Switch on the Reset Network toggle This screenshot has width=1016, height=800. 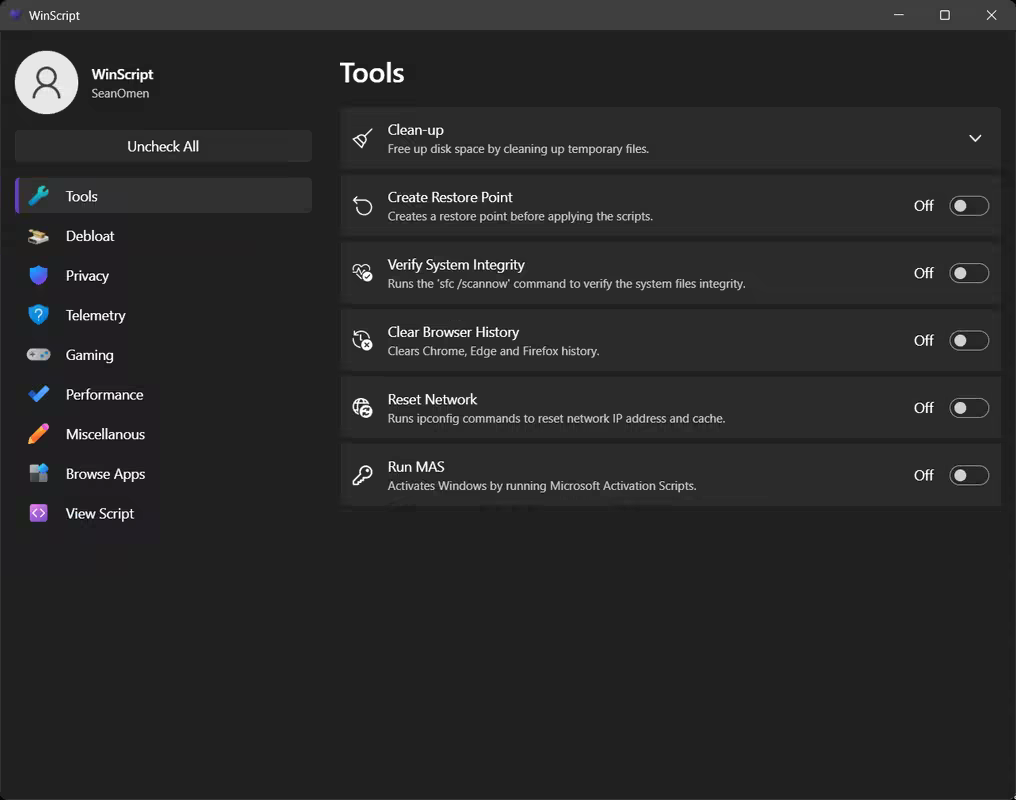(x=969, y=408)
